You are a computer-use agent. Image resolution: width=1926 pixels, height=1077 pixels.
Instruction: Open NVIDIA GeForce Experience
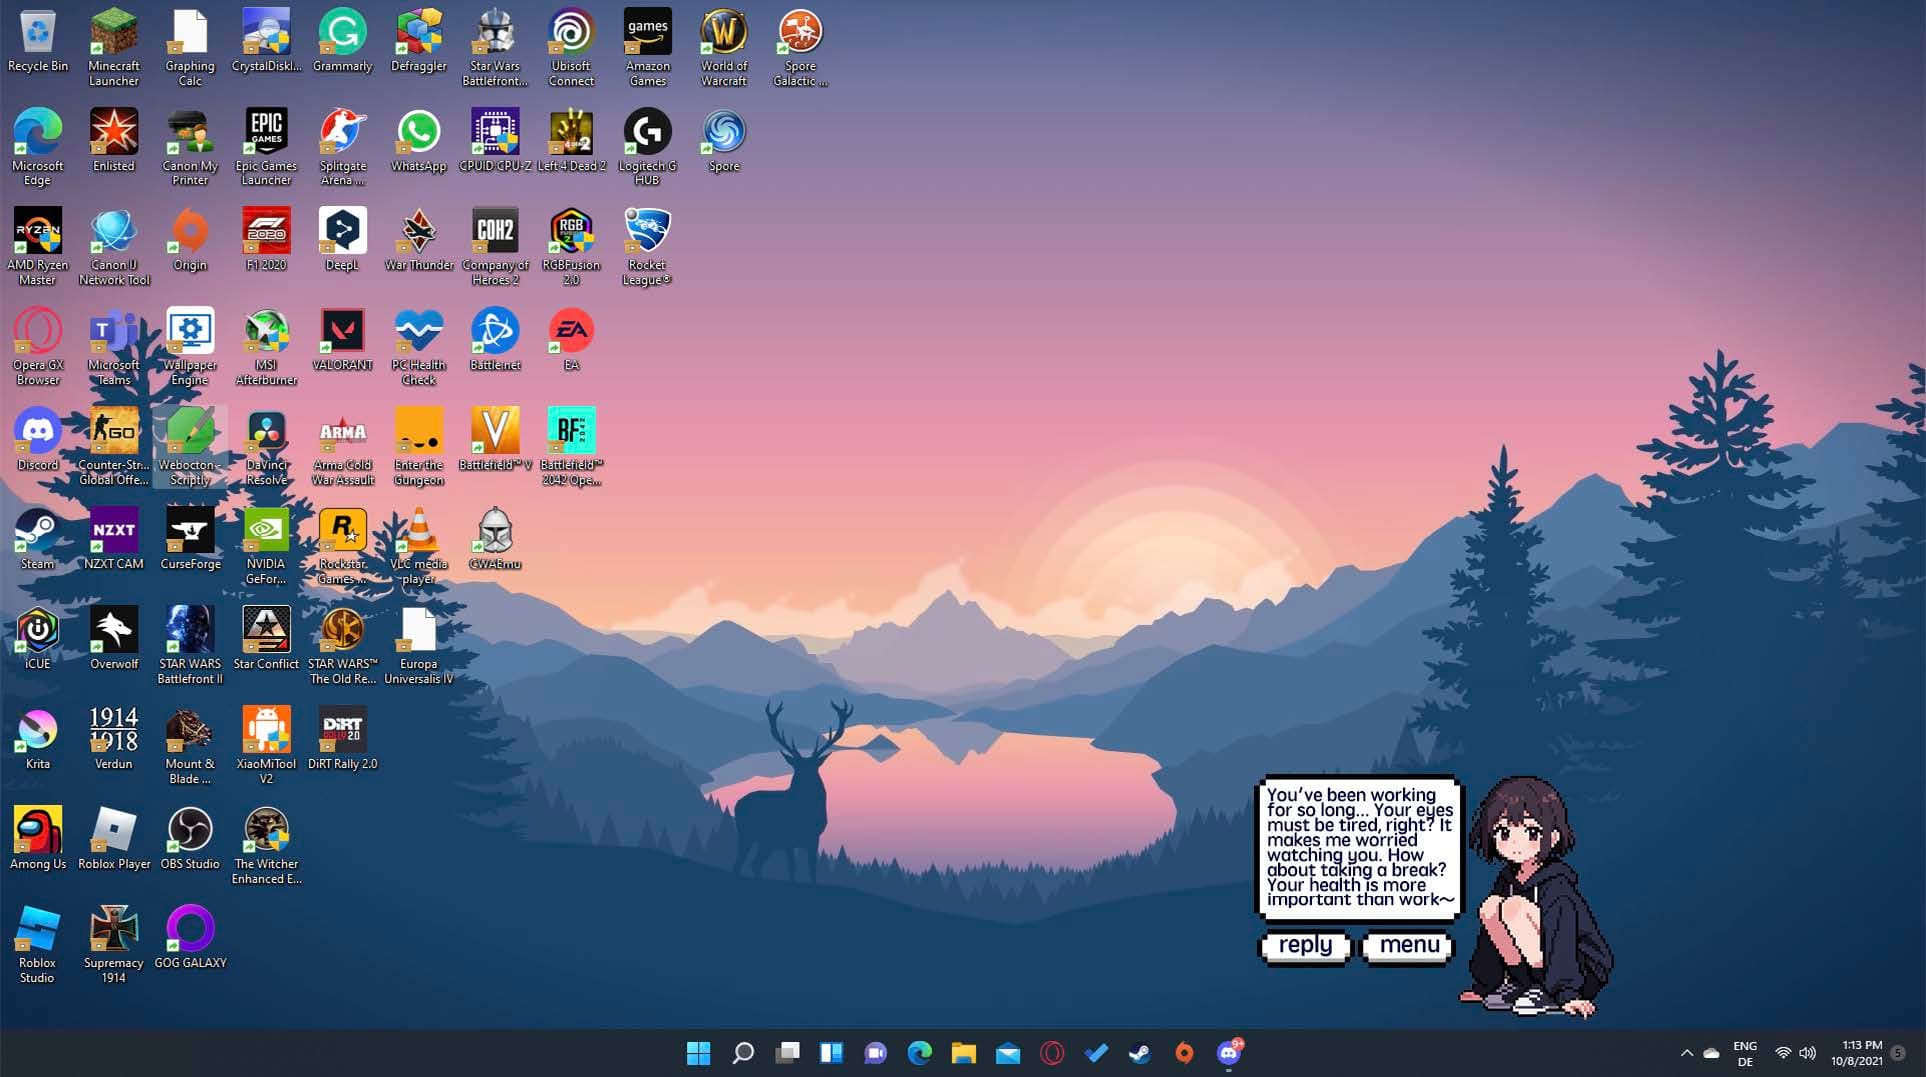click(x=265, y=530)
